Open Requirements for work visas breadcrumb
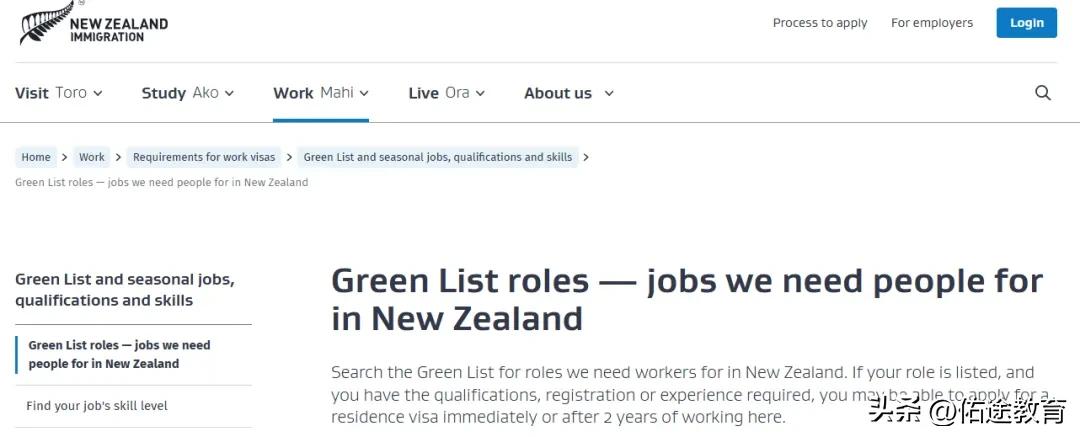This screenshot has width=1080, height=437. (x=204, y=157)
